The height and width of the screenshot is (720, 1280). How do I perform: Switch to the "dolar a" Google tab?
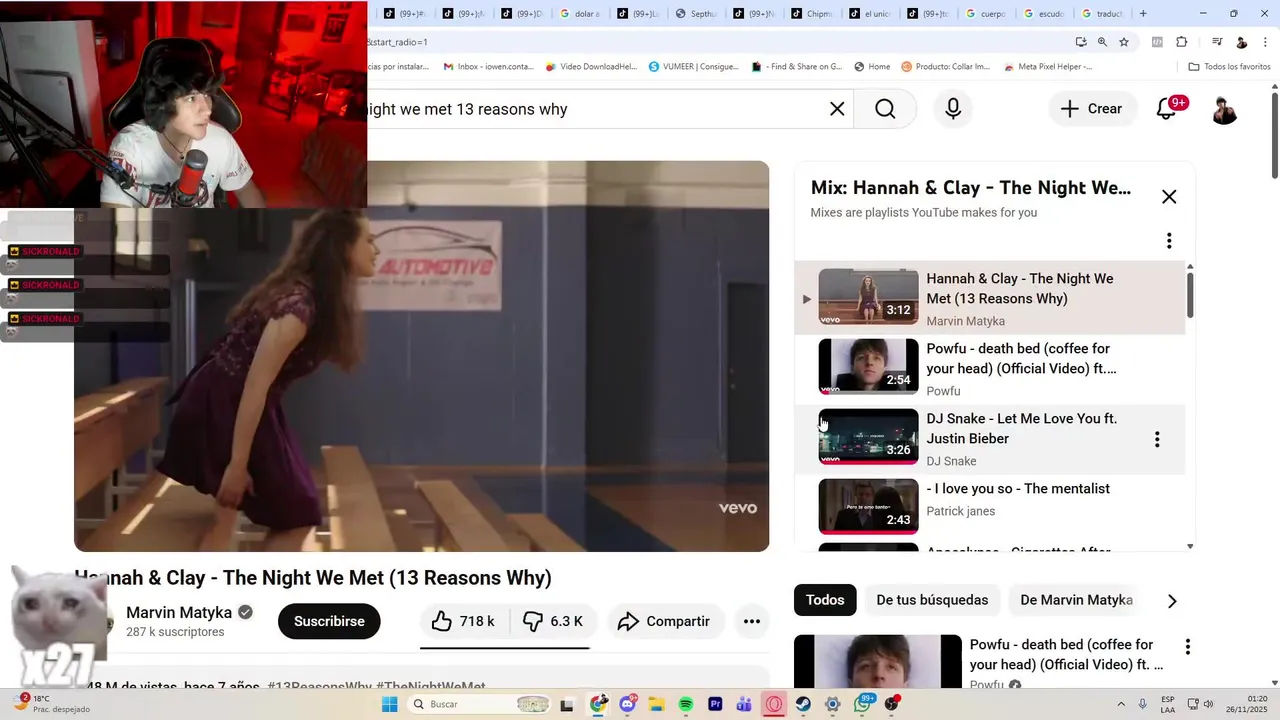[579, 14]
